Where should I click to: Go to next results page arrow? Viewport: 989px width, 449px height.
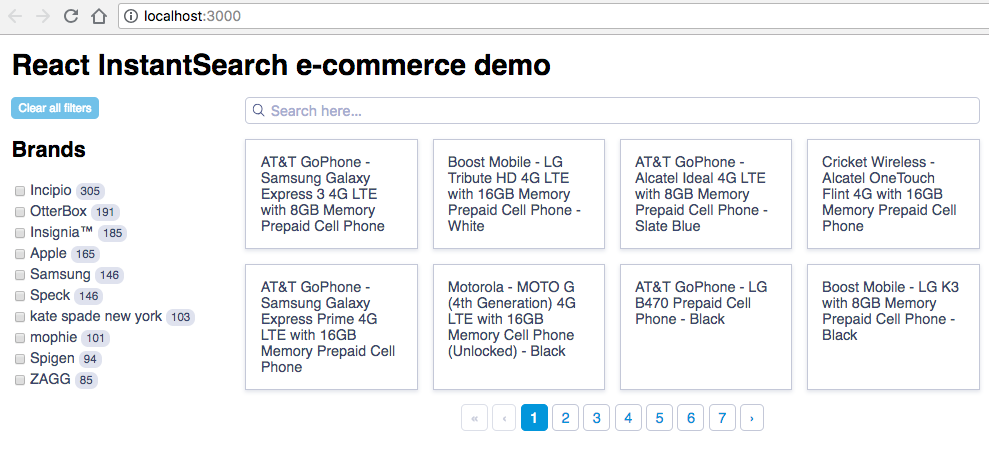click(x=752, y=418)
